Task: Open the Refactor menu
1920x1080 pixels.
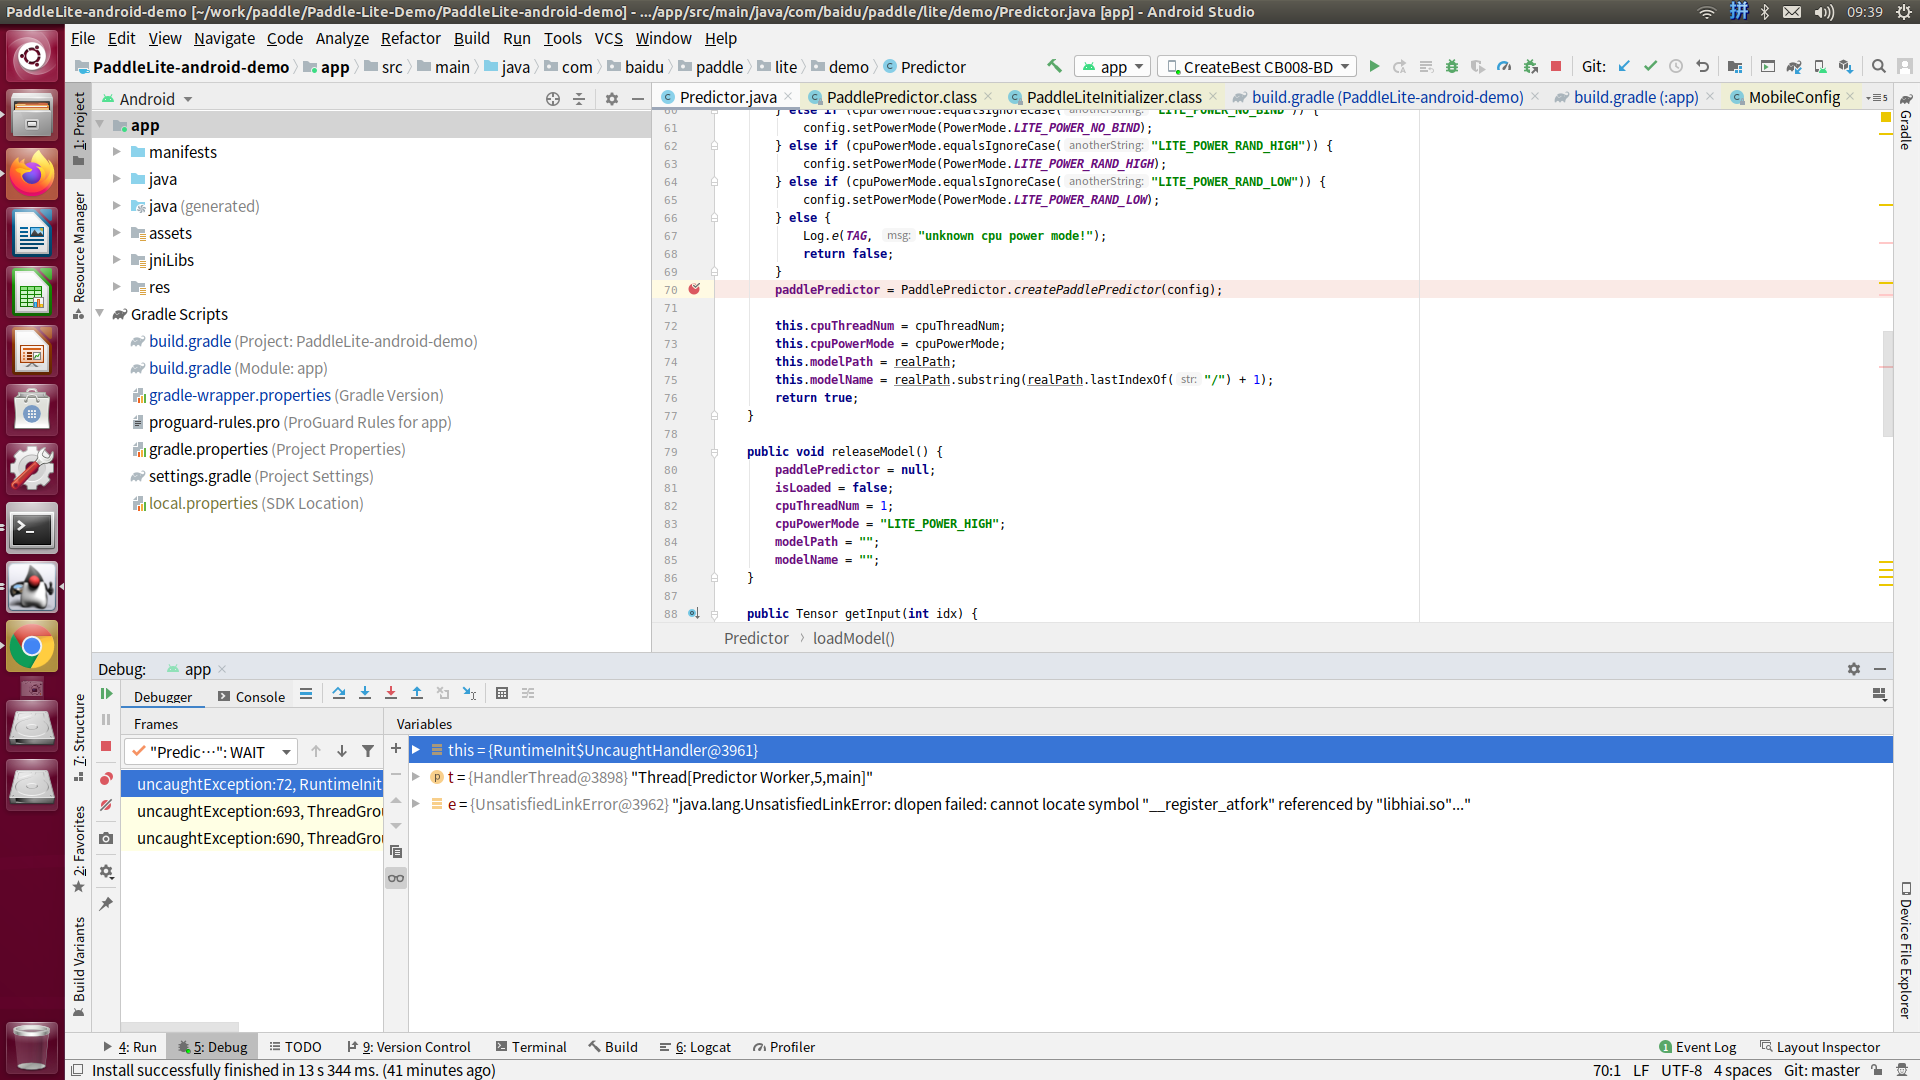Action: point(410,38)
